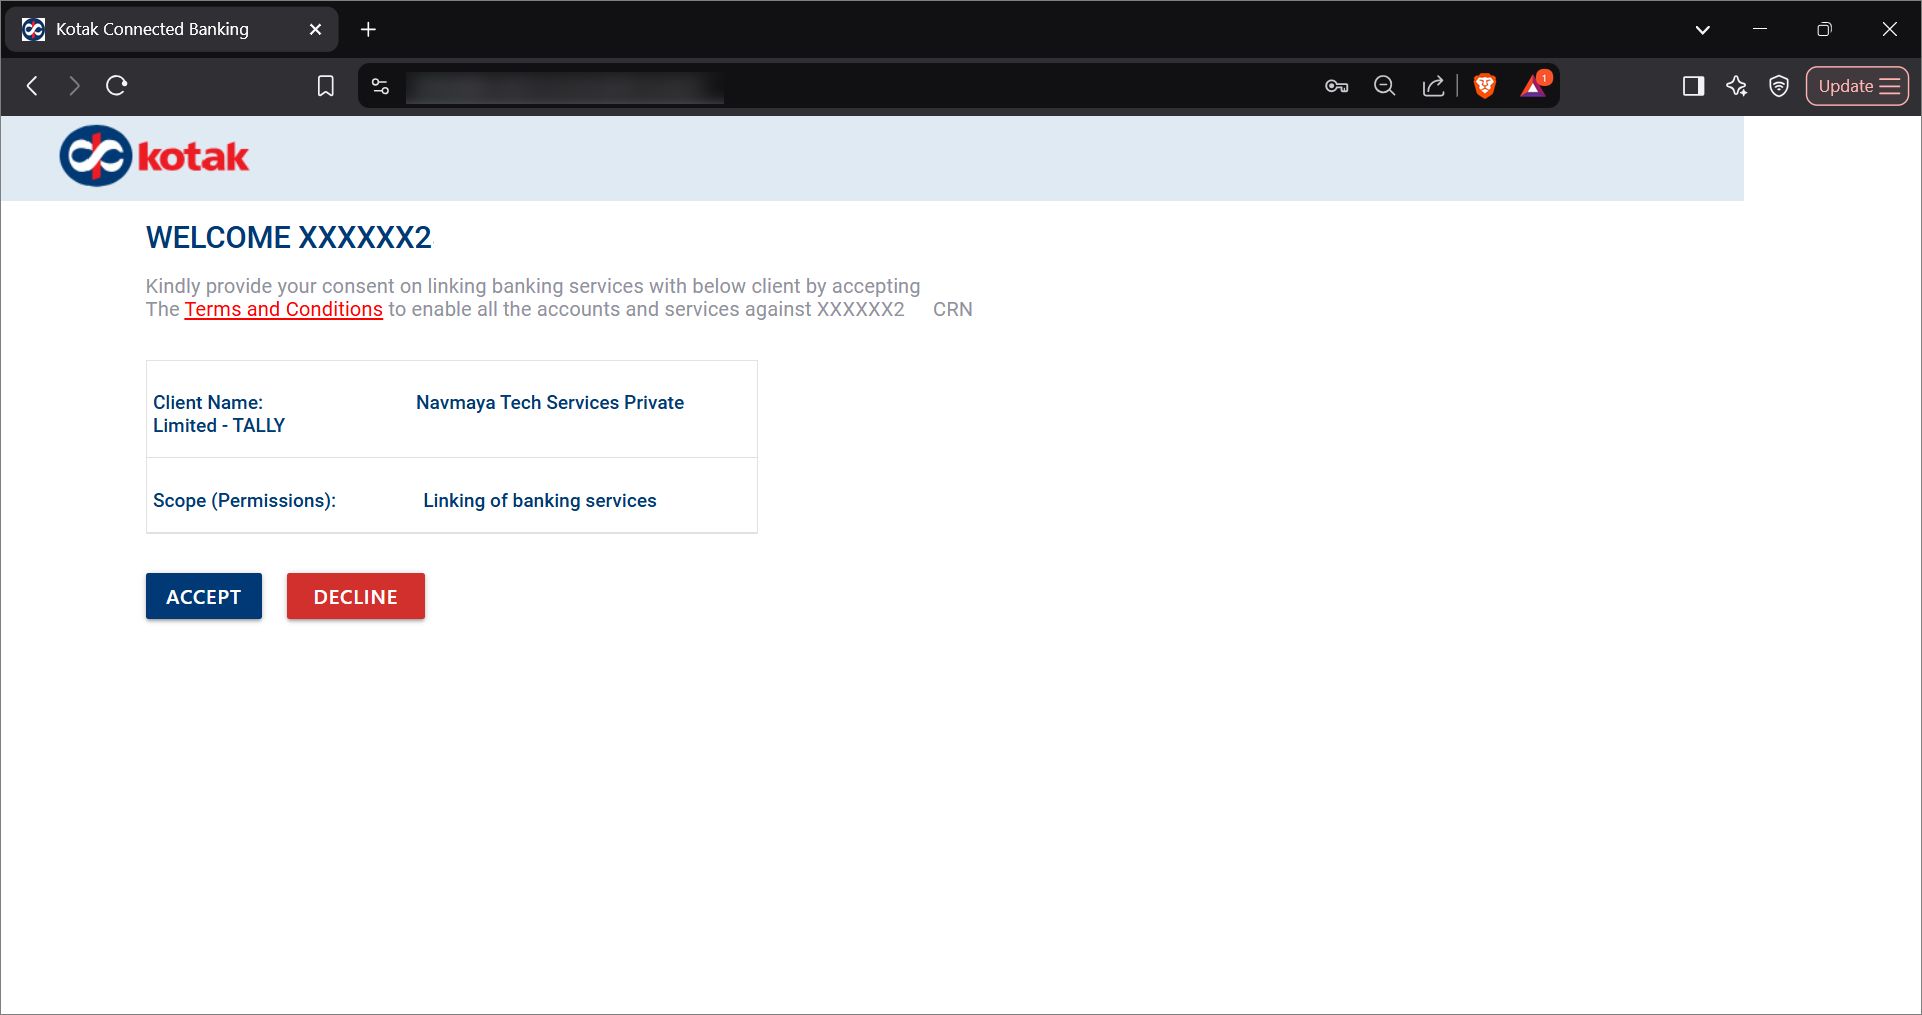Toggle the sidebar panel icon
The image size is (1922, 1015).
1693,86
